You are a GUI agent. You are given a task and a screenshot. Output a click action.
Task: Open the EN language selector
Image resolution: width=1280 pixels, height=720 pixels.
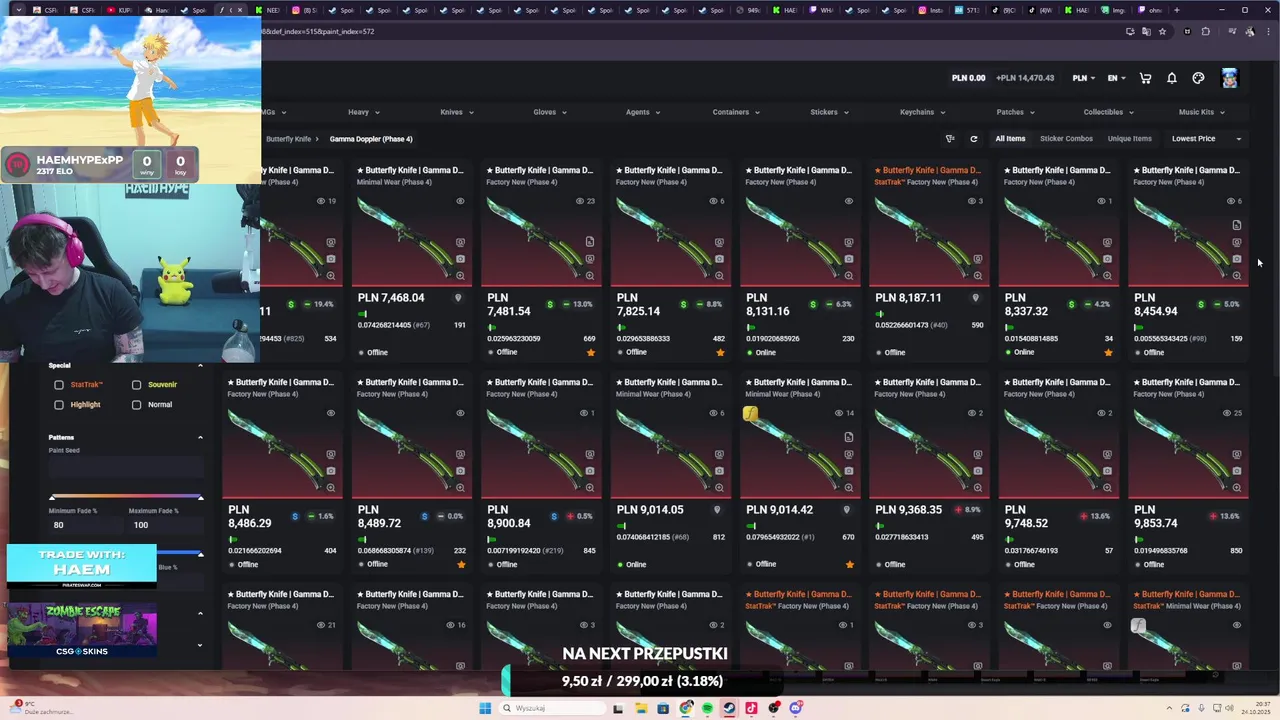[1116, 78]
